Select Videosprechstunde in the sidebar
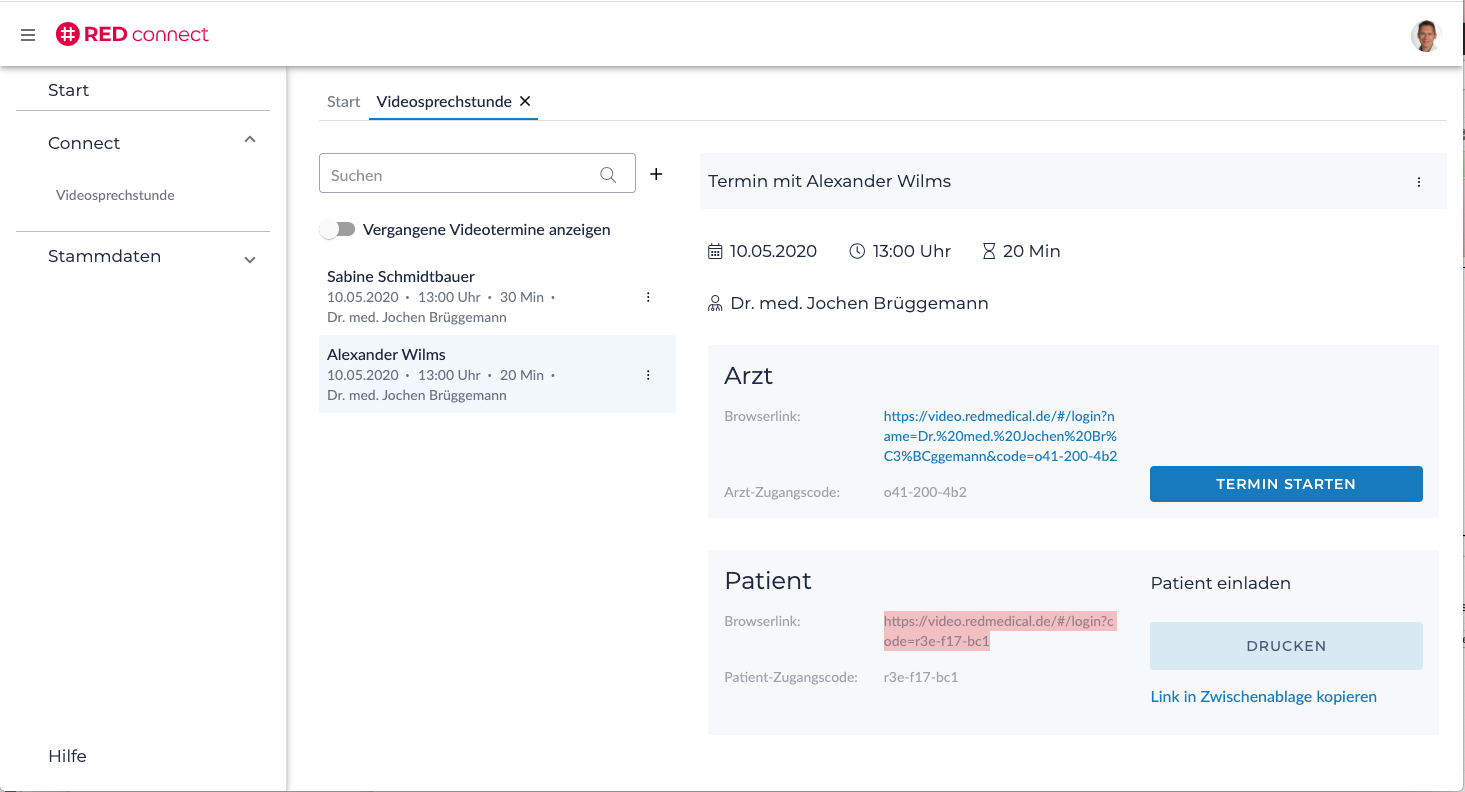The image size is (1465, 792). tap(115, 195)
